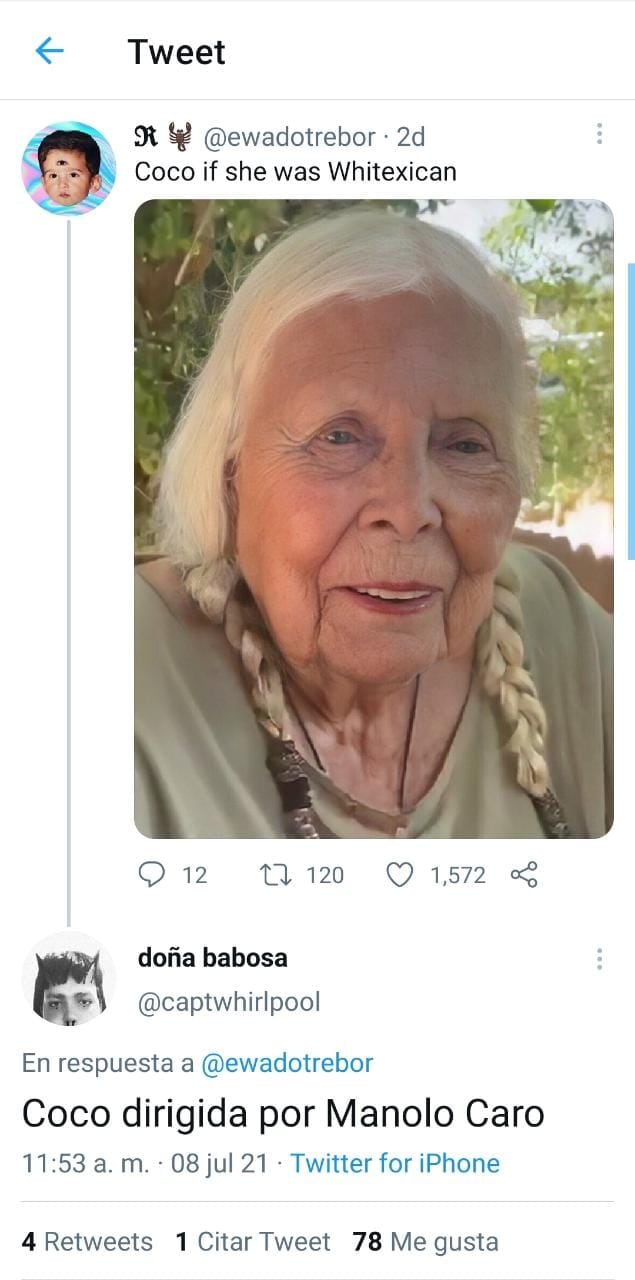View the 78 Me gusta list
635x1280 pixels.
click(425, 1242)
